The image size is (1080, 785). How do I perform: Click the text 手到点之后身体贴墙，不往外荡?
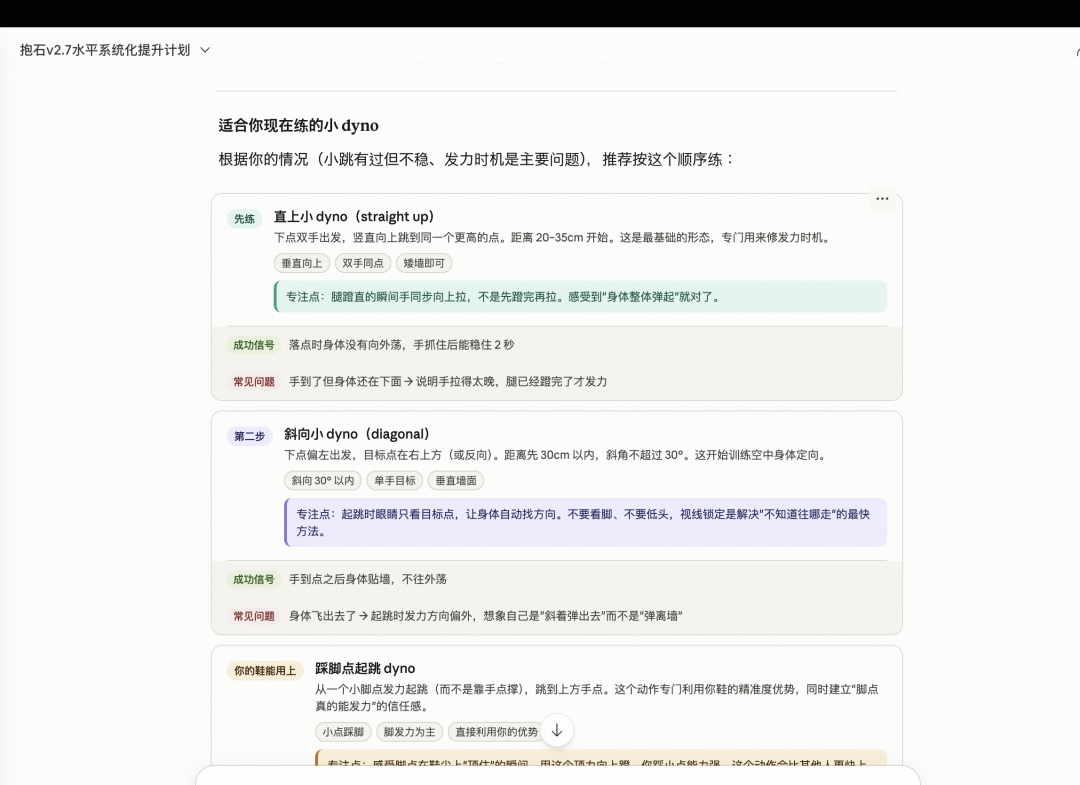click(368, 579)
